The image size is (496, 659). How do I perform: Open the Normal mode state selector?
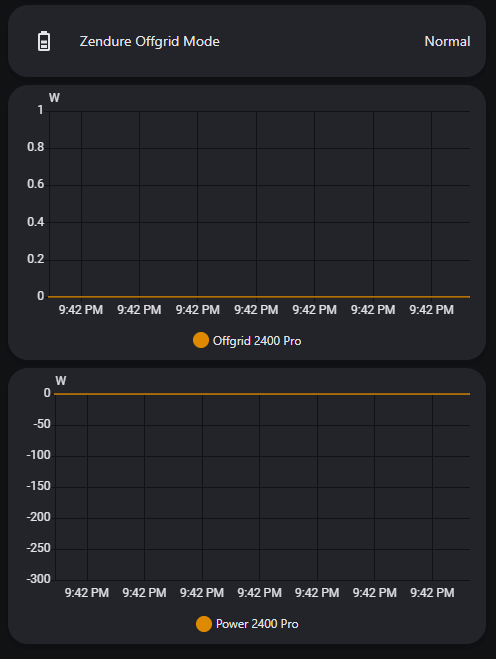(447, 41)
